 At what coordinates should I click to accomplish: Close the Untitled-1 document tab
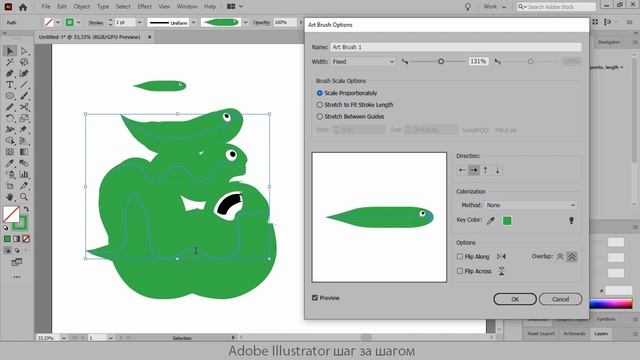click(x=149, y=37)
